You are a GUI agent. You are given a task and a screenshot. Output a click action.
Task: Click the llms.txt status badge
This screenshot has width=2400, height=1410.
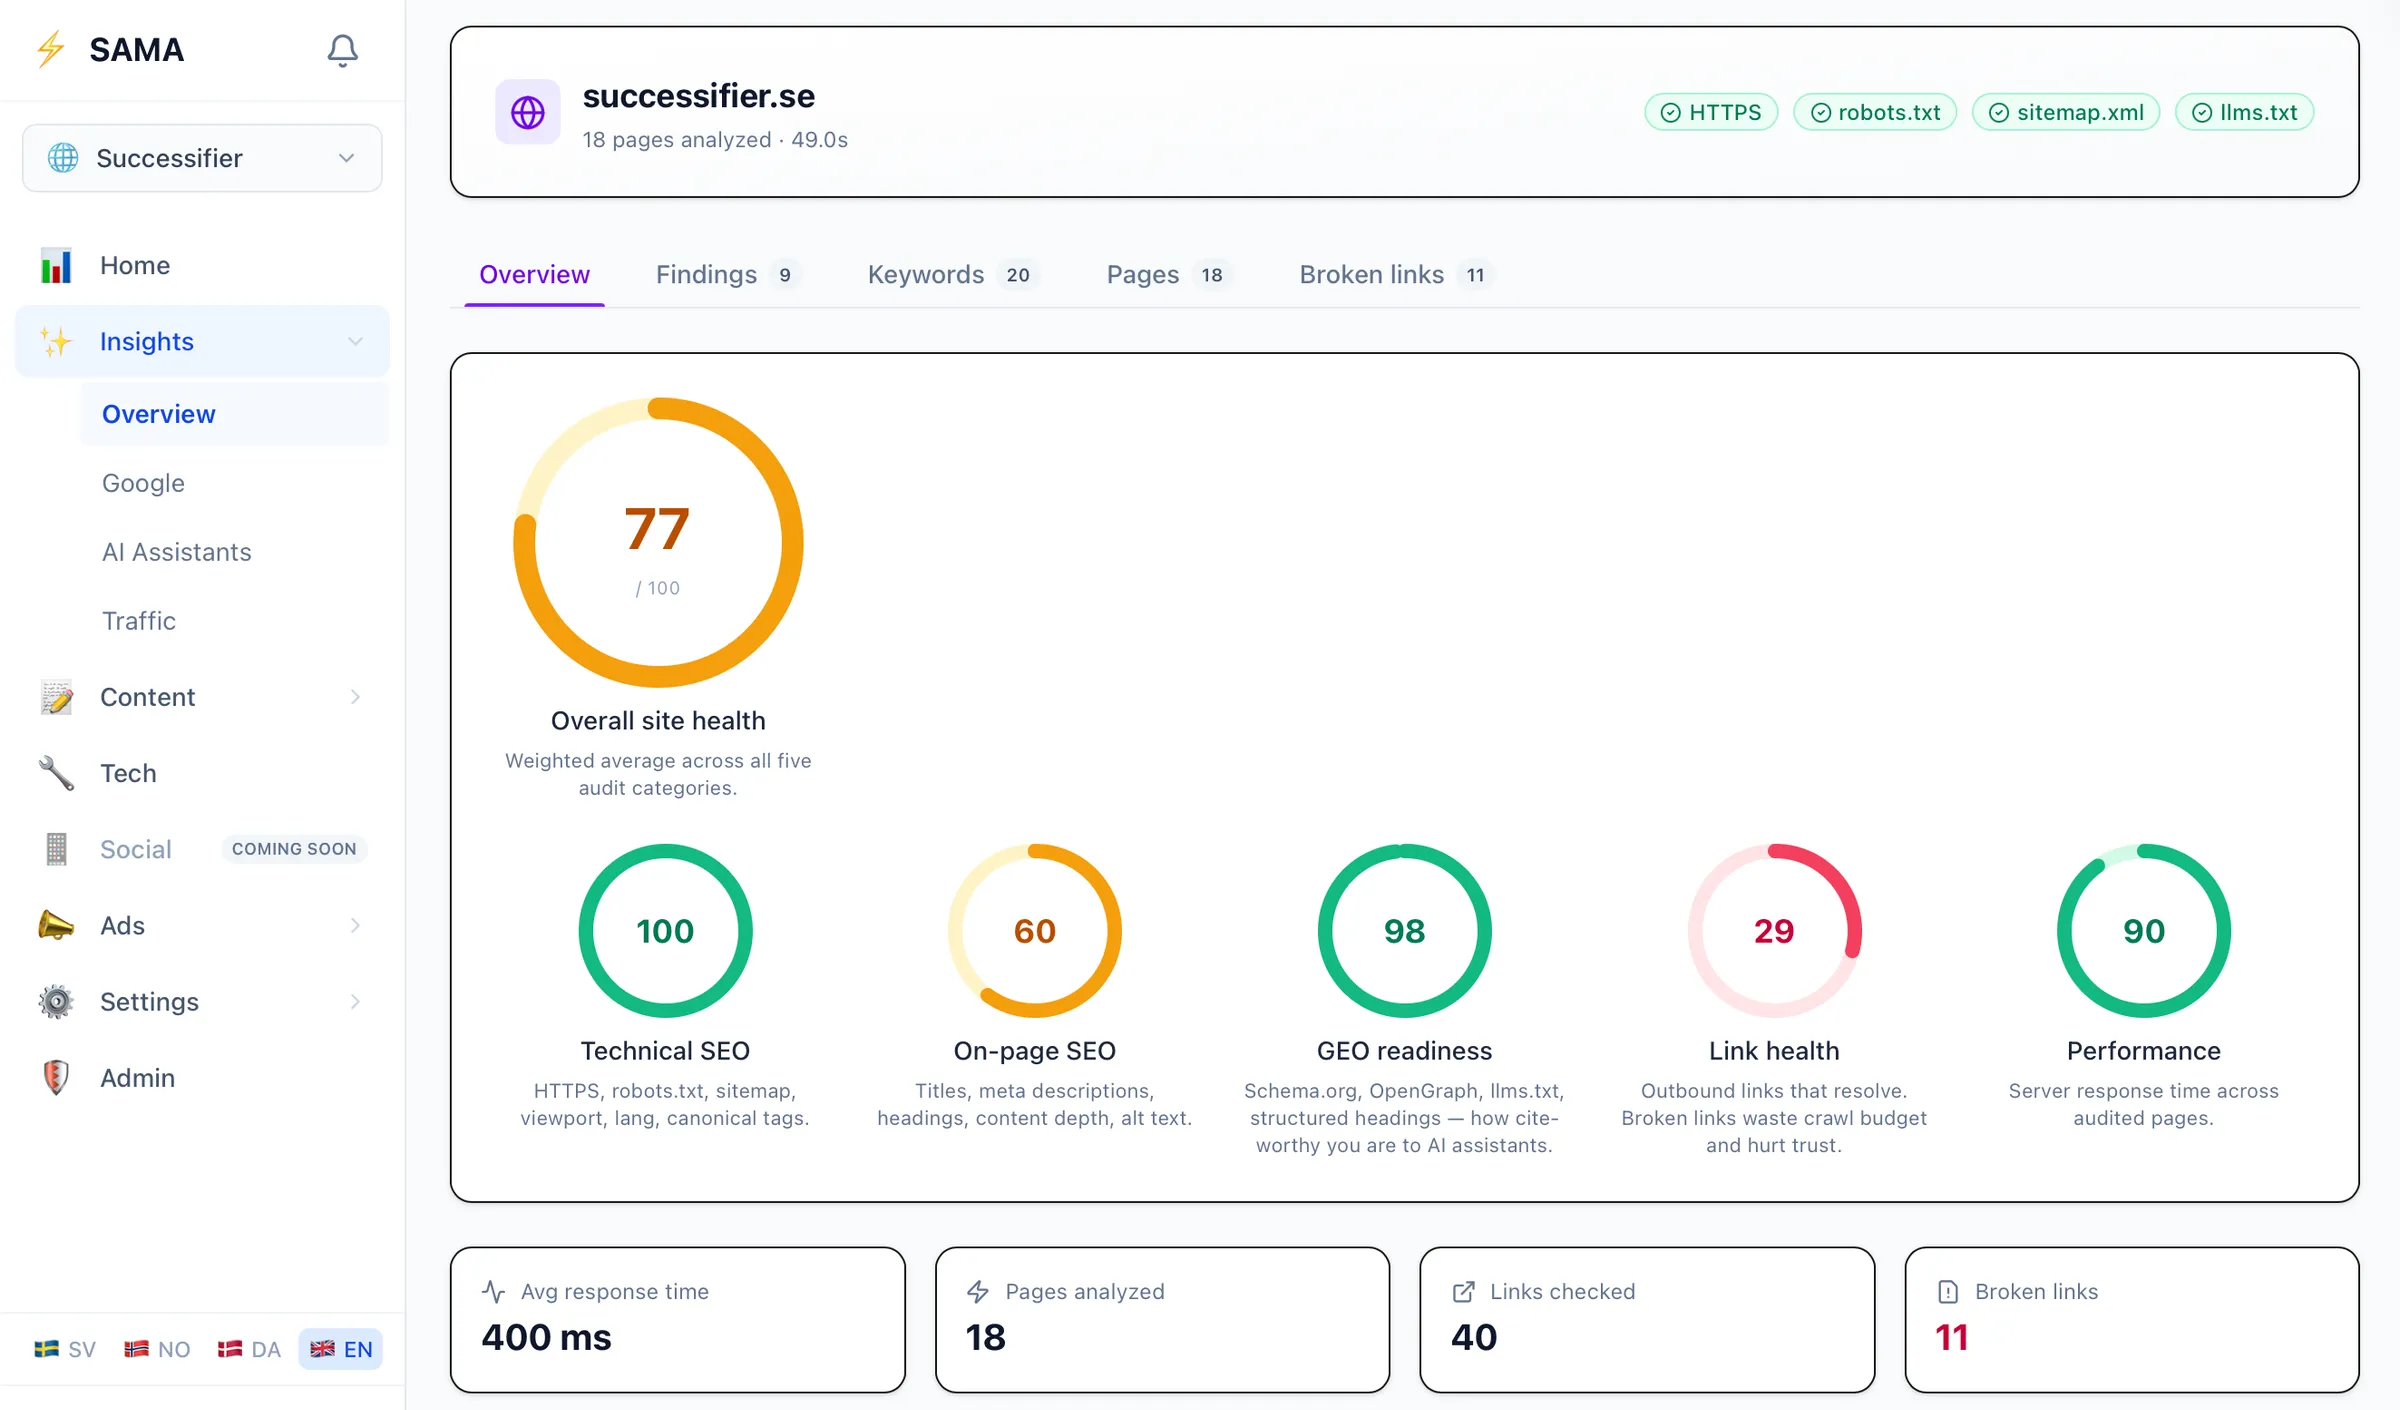(x=2245, y=112)
